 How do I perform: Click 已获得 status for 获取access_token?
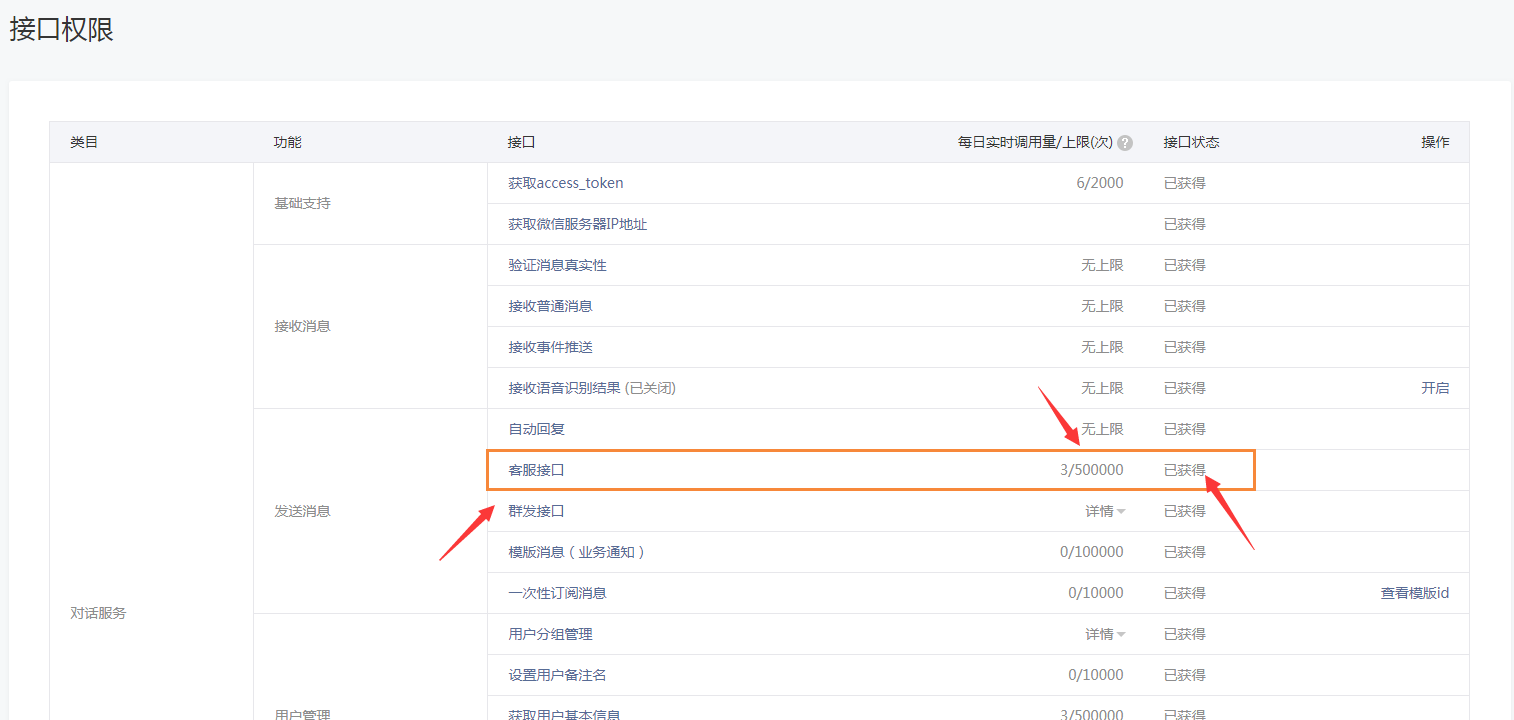pyautogui.click(x=1185, y=183)
